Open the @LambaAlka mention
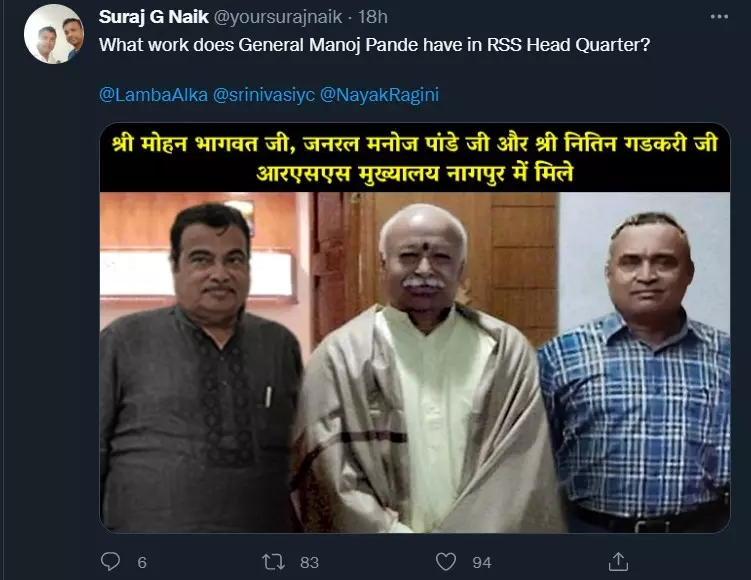This screenshot has width=751, height=580. pos(153,95)
